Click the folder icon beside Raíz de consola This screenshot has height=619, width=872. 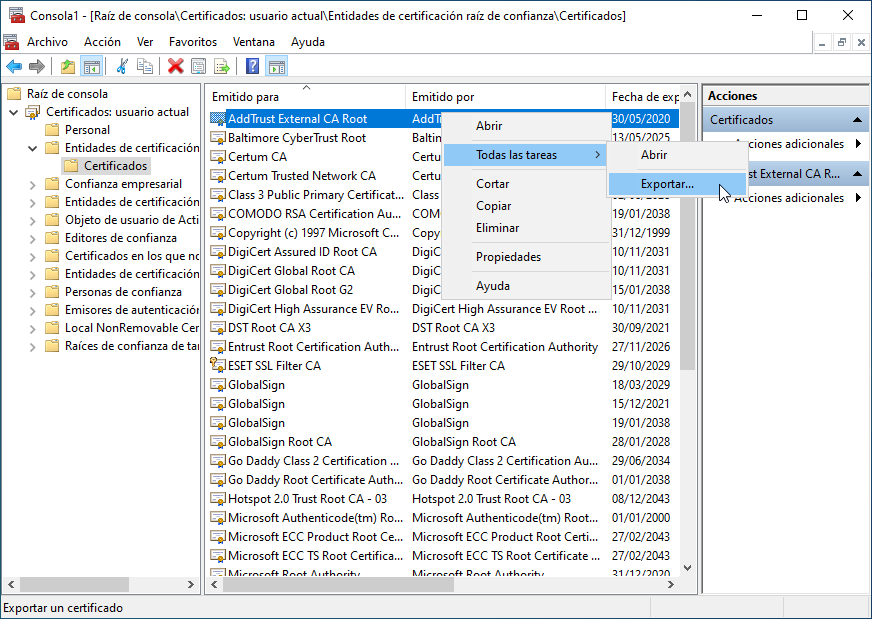point(14,93)
